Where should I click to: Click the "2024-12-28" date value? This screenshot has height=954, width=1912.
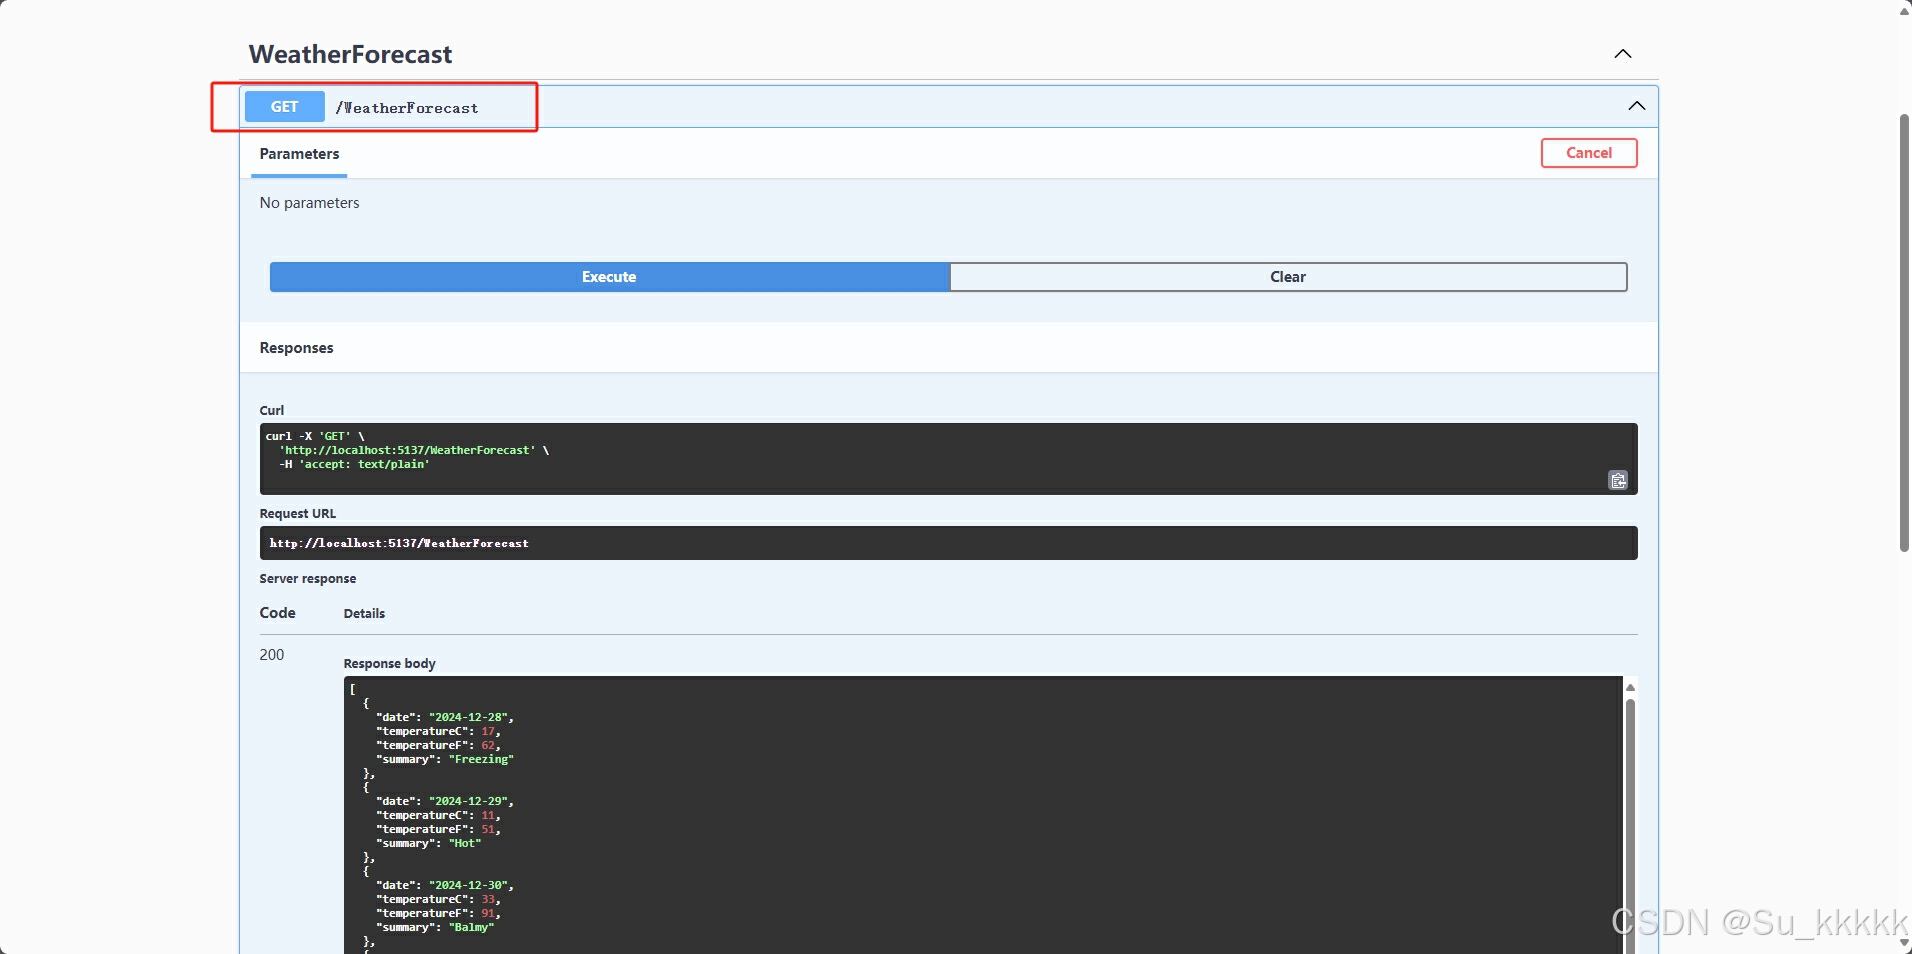click(471, 717)
